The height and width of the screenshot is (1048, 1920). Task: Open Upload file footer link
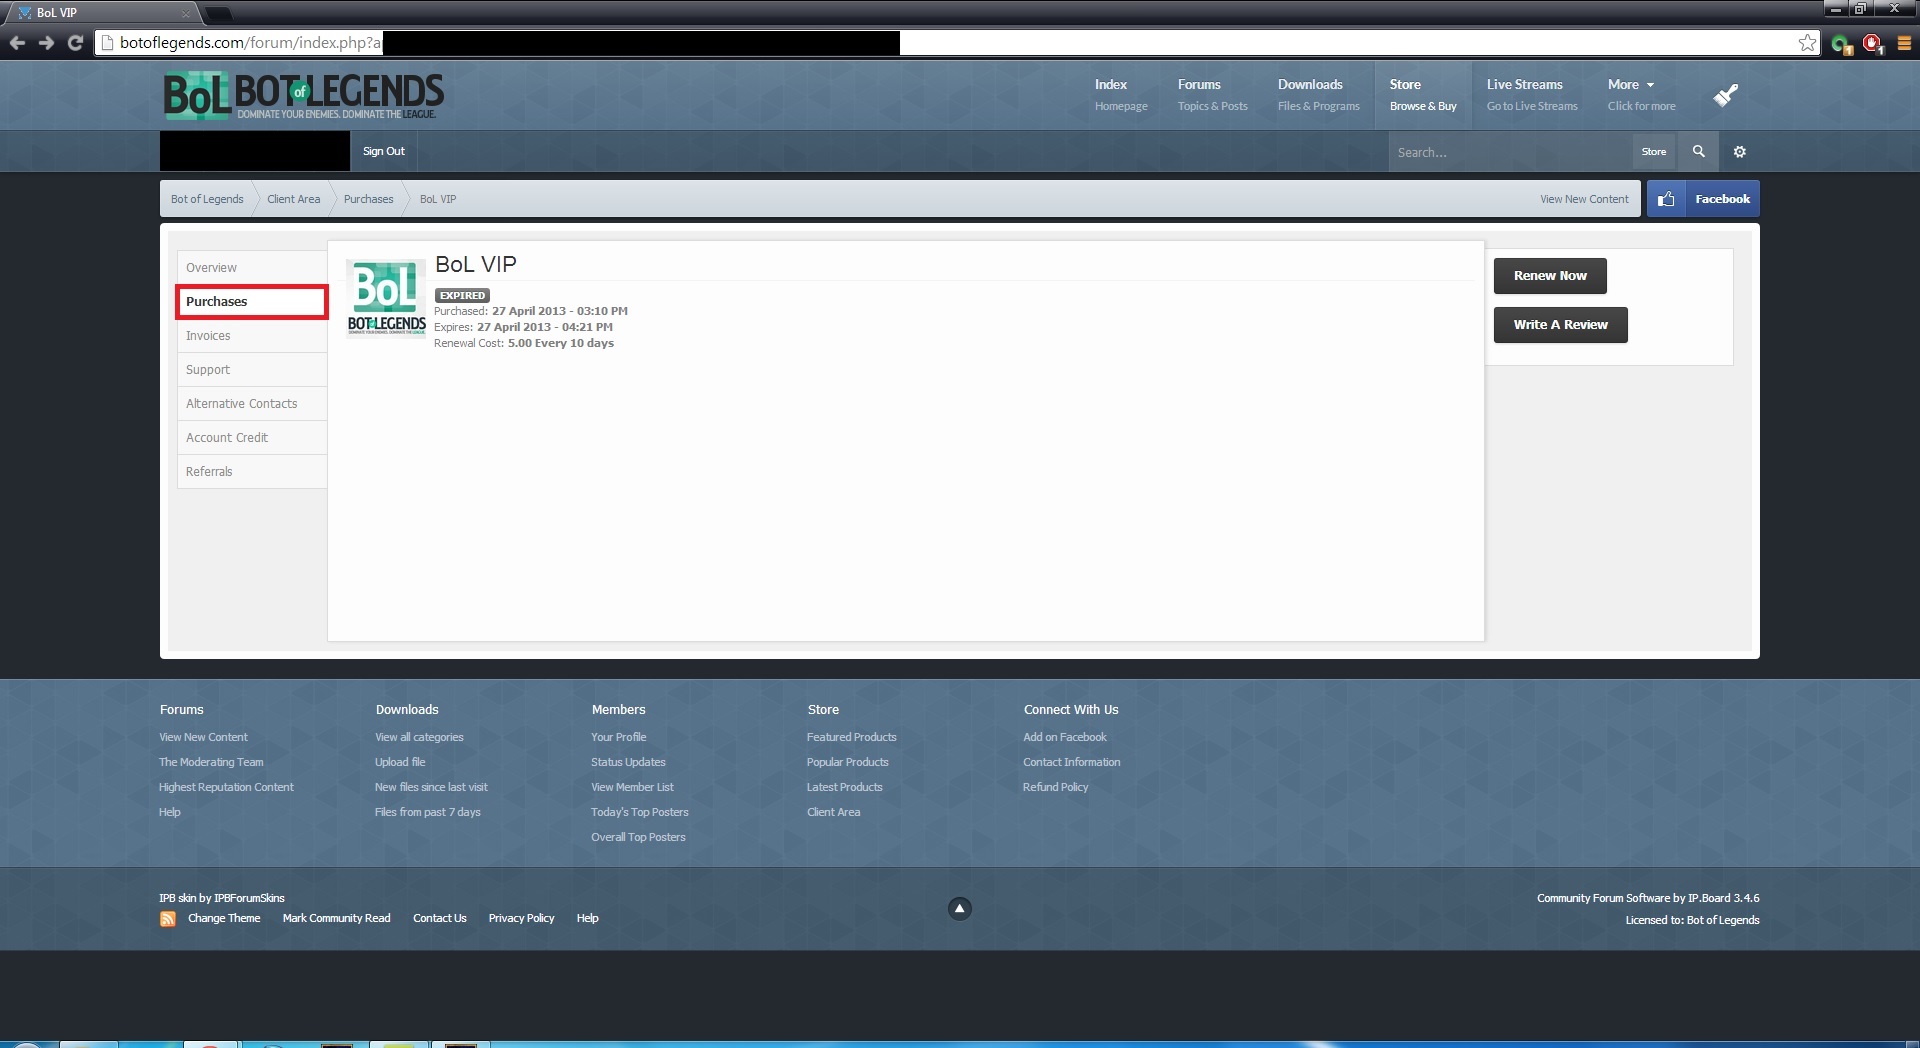[x=400, y=762]
